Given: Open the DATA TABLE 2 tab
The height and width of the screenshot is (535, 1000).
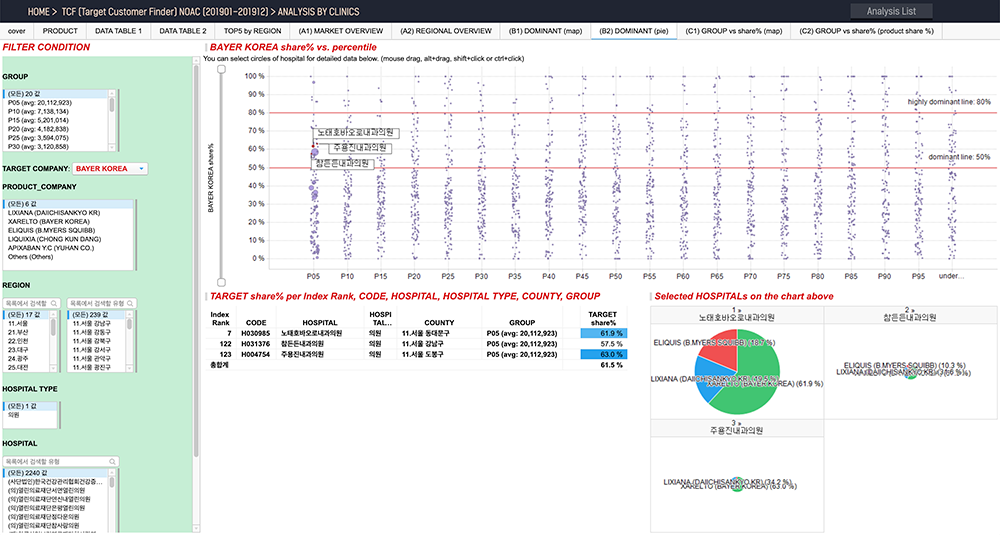Looking at the screenshot, I should (183, 31).
